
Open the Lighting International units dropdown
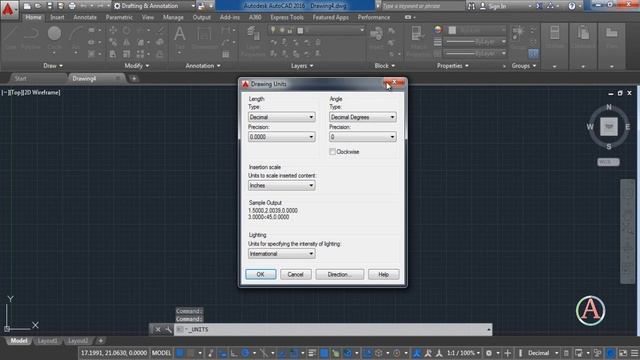[x=282, y=253]
